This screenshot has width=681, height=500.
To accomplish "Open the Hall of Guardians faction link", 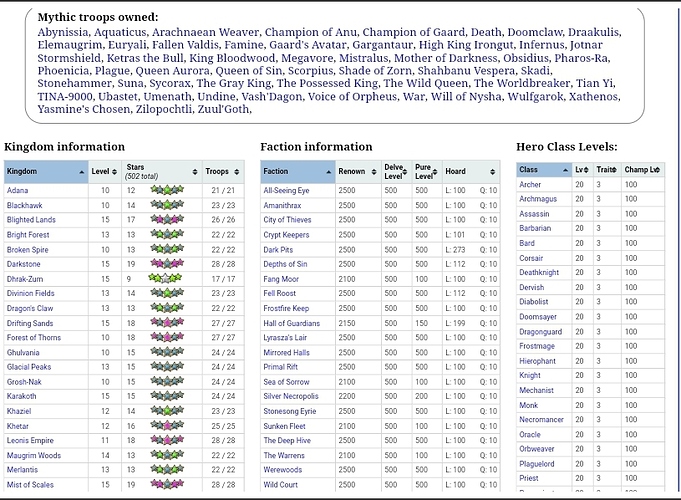I will click(x=291, y=323).
